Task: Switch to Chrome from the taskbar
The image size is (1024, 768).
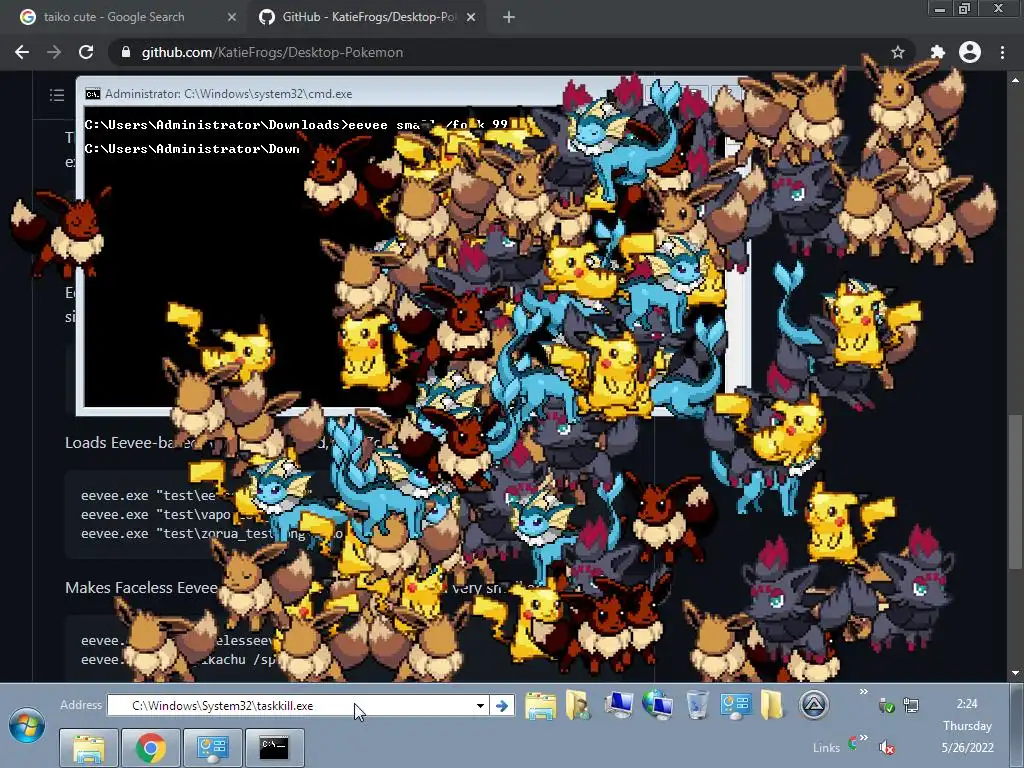Action: pos(150,747)
